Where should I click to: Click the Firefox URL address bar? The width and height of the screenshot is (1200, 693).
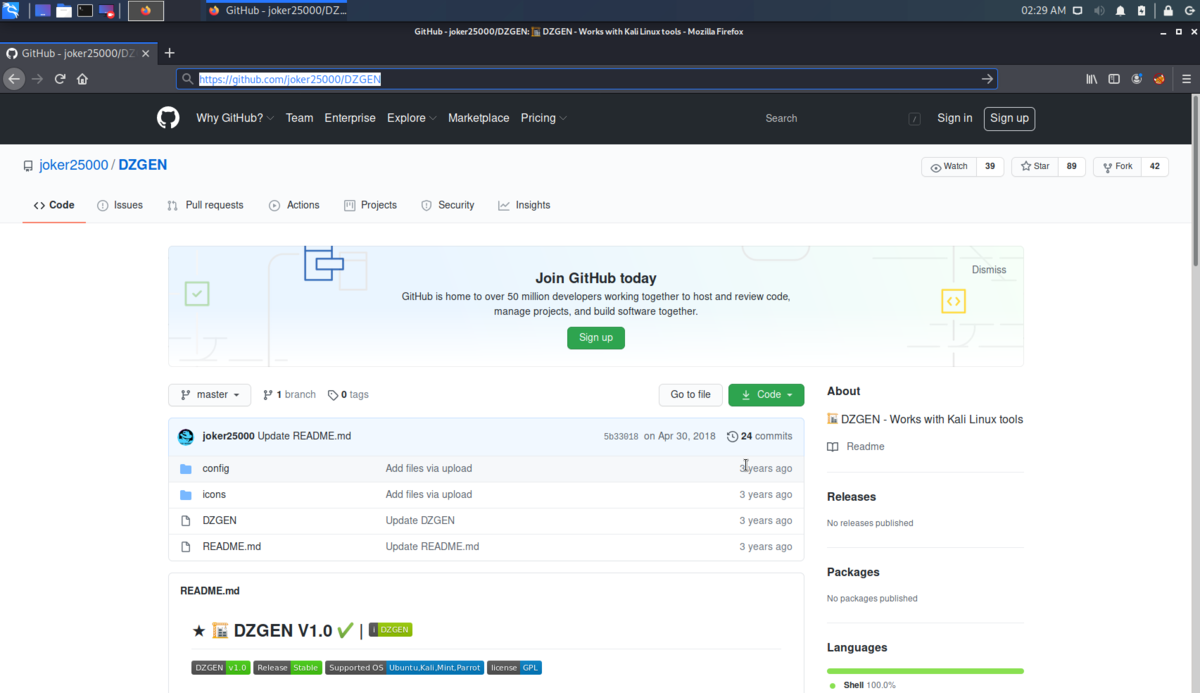coord(586,79)
